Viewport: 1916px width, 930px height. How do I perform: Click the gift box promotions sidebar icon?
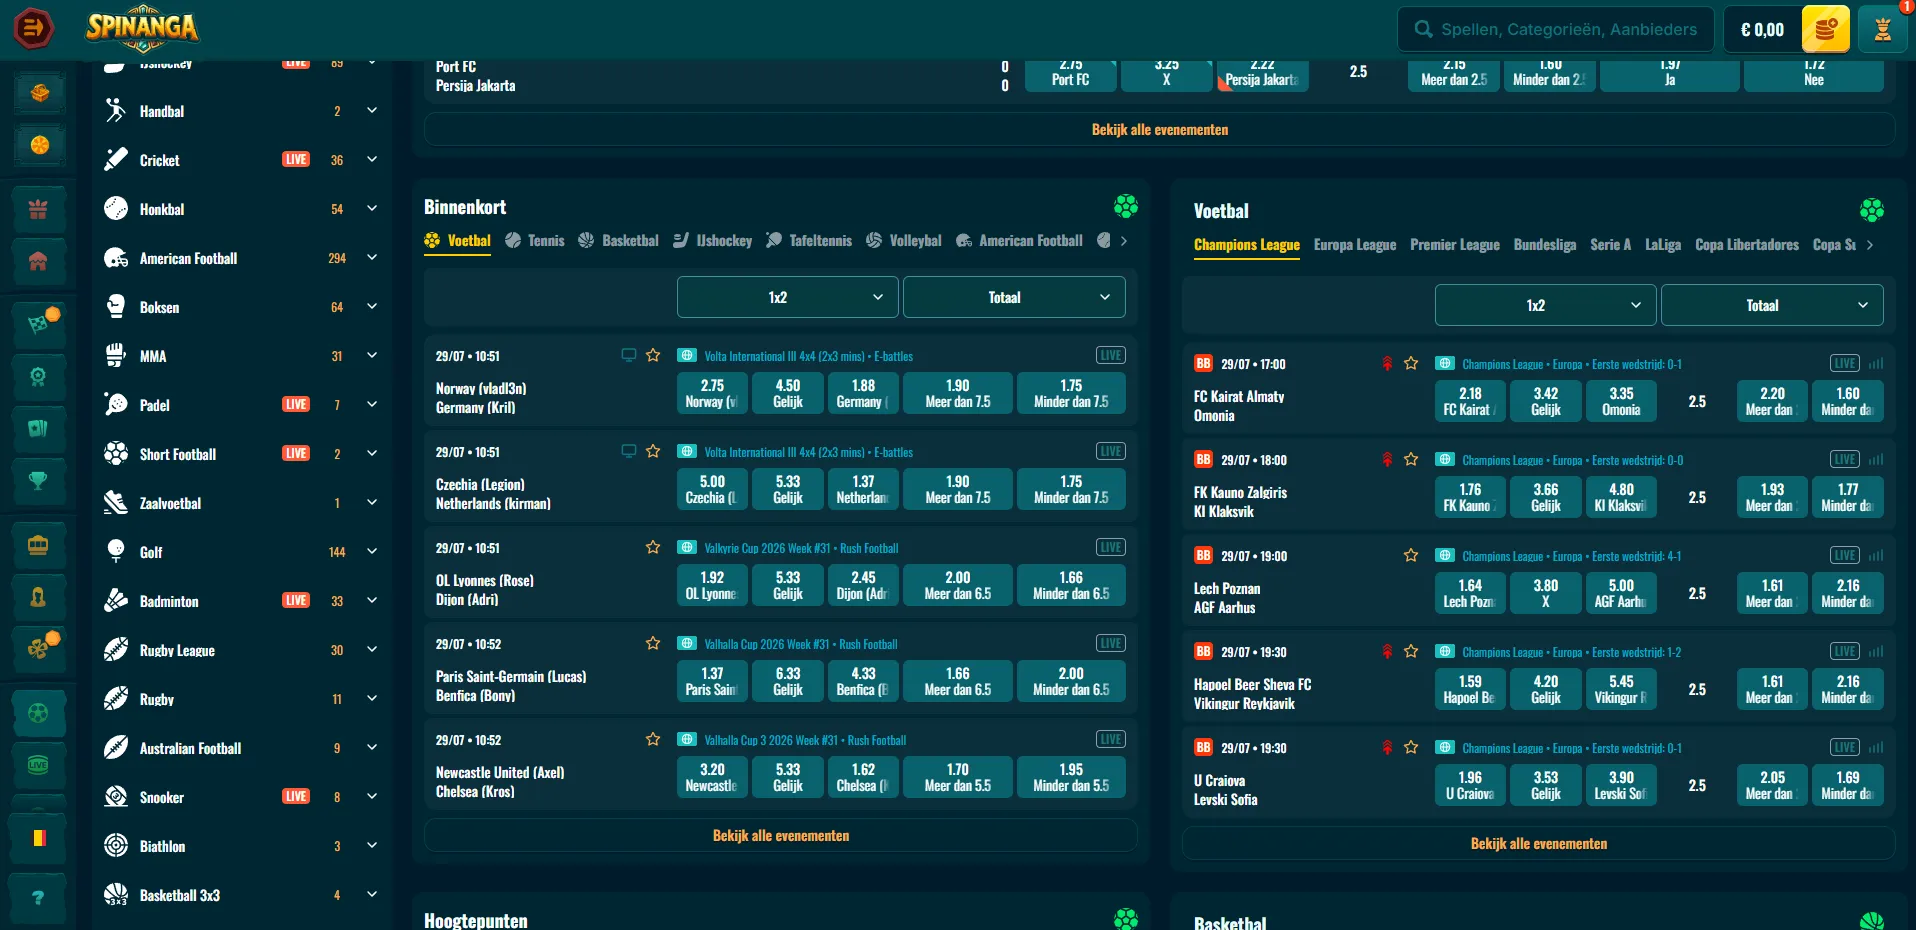(38, 209)
